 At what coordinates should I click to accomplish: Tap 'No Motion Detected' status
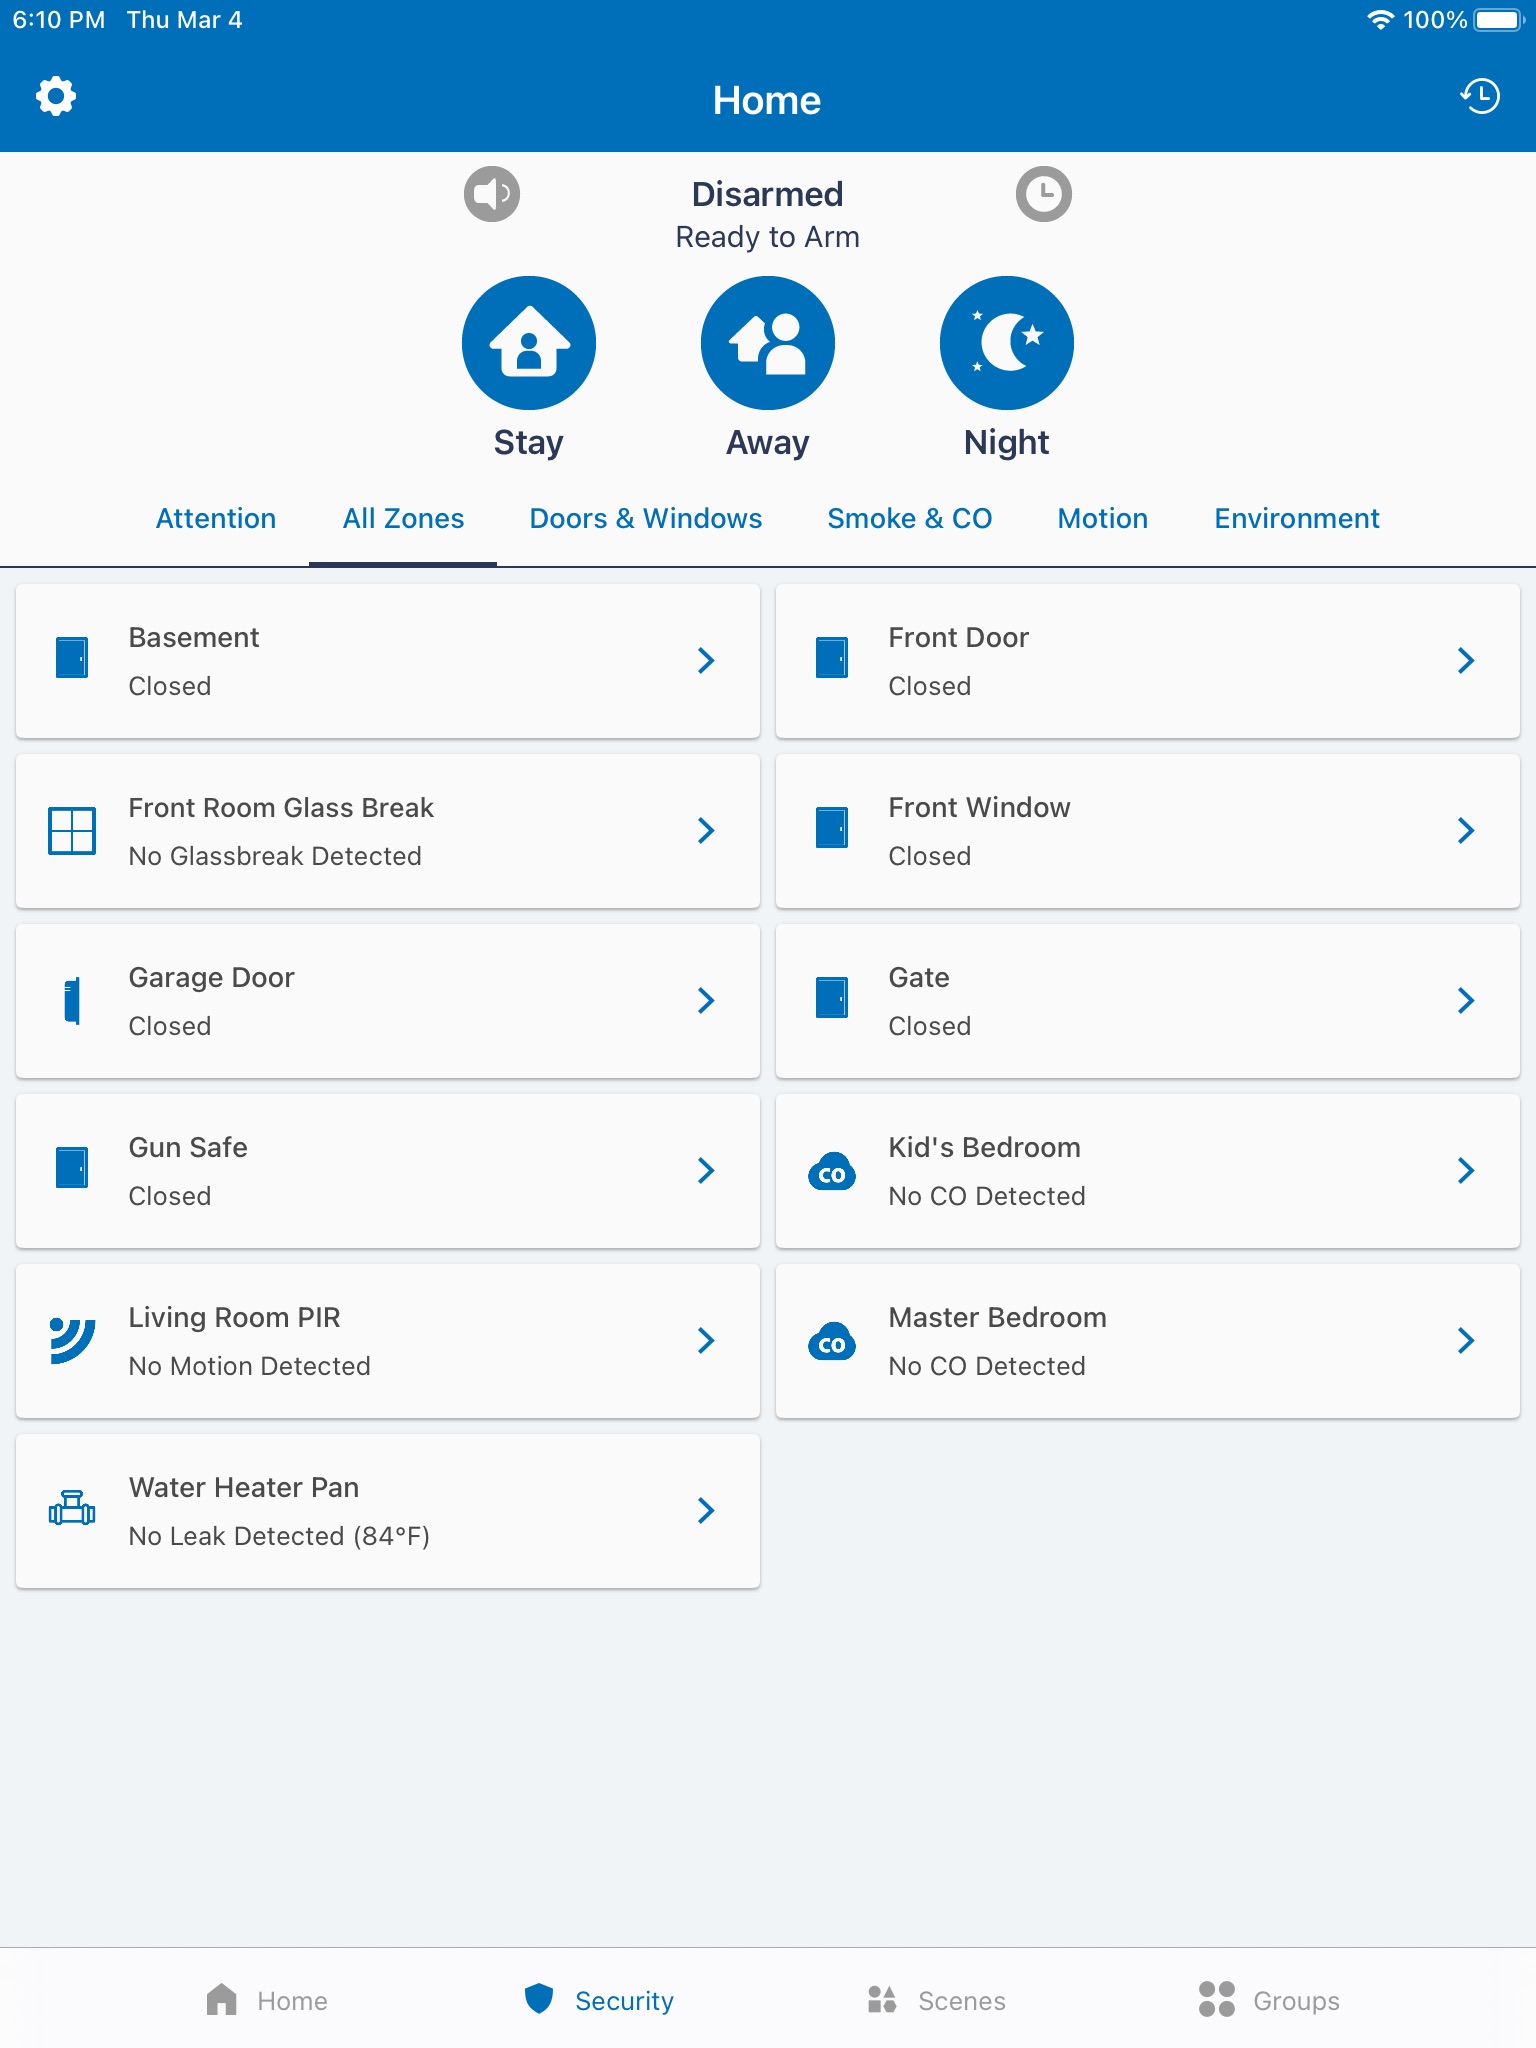point(250,1366)
